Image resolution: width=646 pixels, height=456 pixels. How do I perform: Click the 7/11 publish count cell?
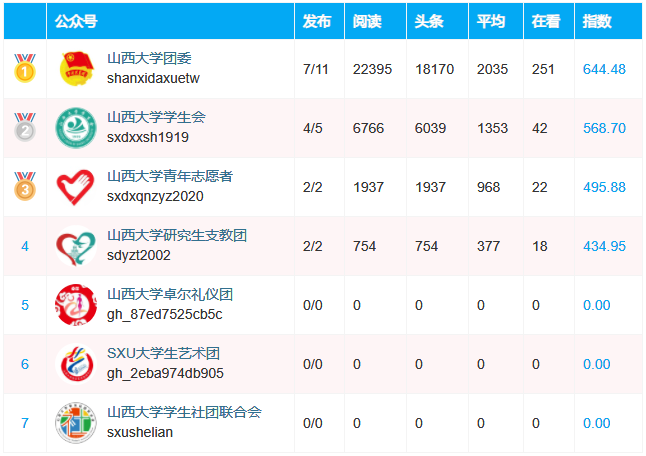tap(316, 69)
